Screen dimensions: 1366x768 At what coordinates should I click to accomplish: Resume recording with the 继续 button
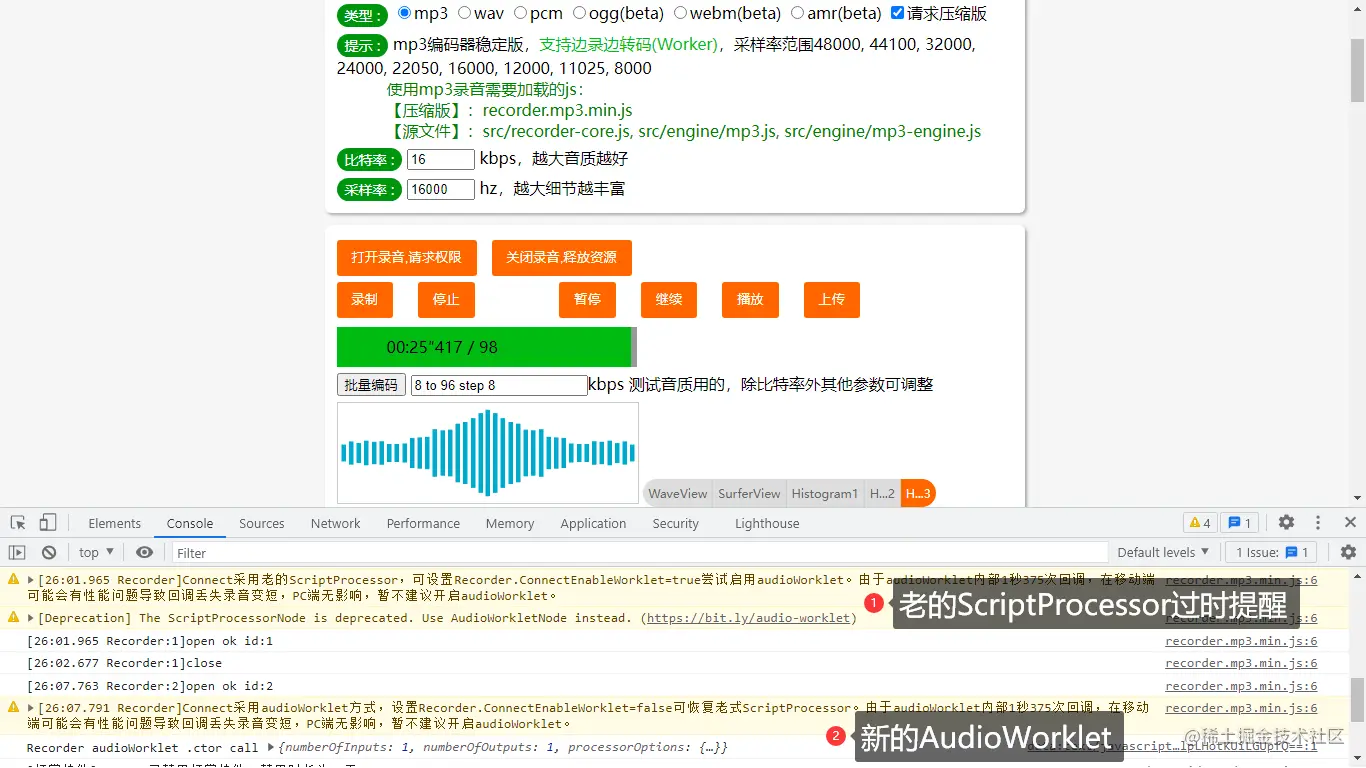(x=669, y=299)
